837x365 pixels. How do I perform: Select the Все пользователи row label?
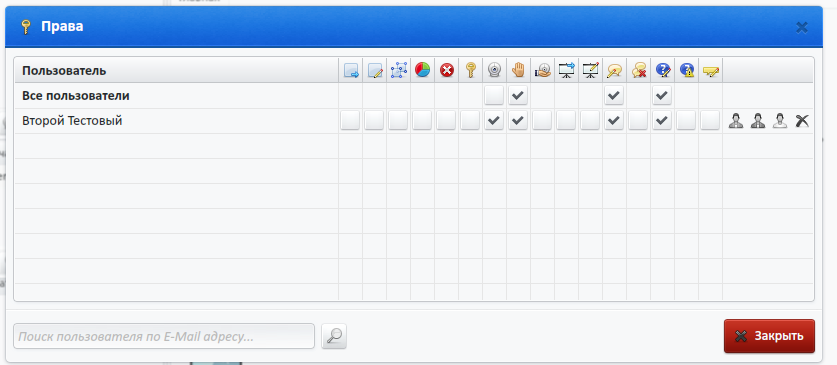pyautogui.click(x=76, y=96)
